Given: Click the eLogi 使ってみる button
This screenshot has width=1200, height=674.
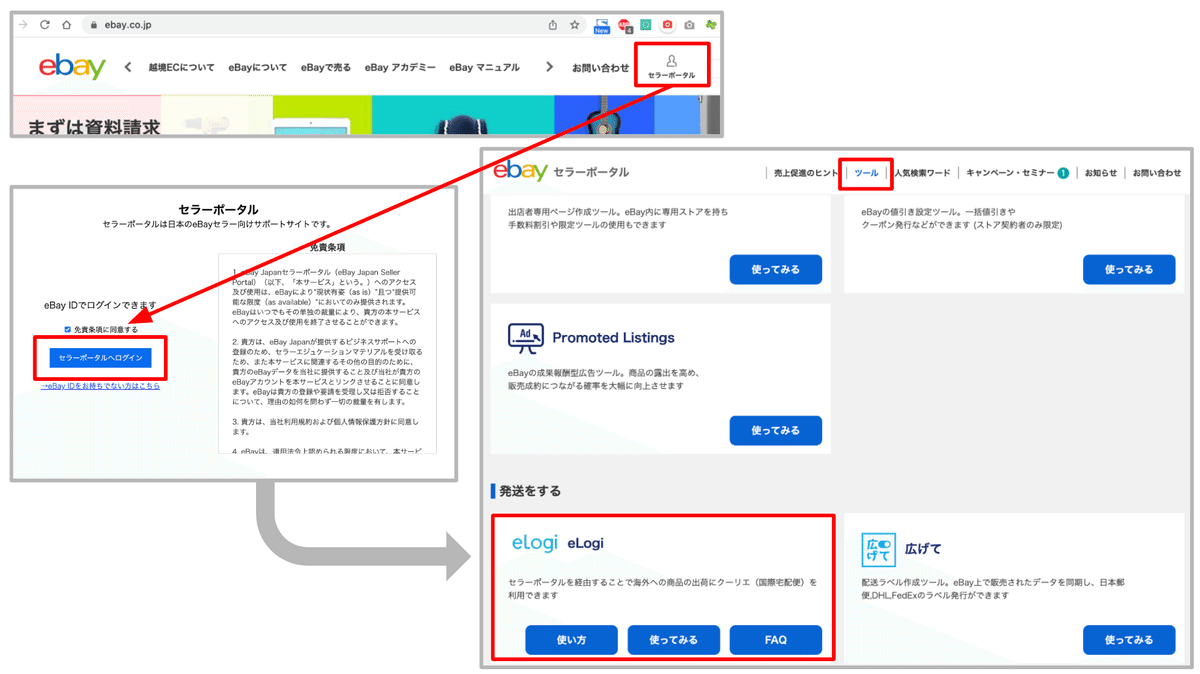Looking at the screenshot, I should [x=674, y=640].
